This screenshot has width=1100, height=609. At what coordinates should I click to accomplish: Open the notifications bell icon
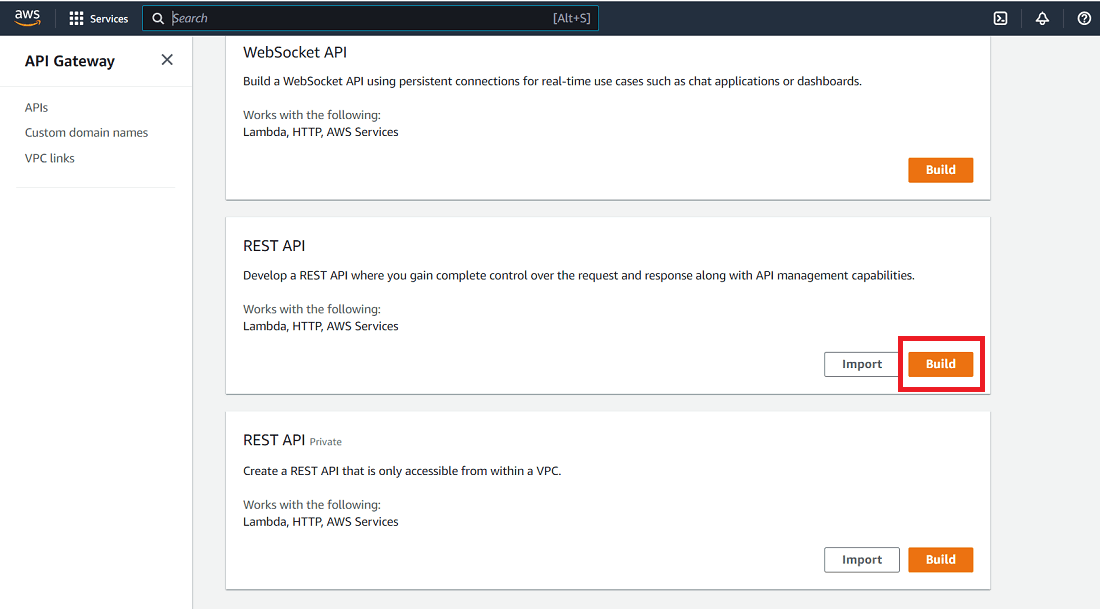pos(1042,18)
